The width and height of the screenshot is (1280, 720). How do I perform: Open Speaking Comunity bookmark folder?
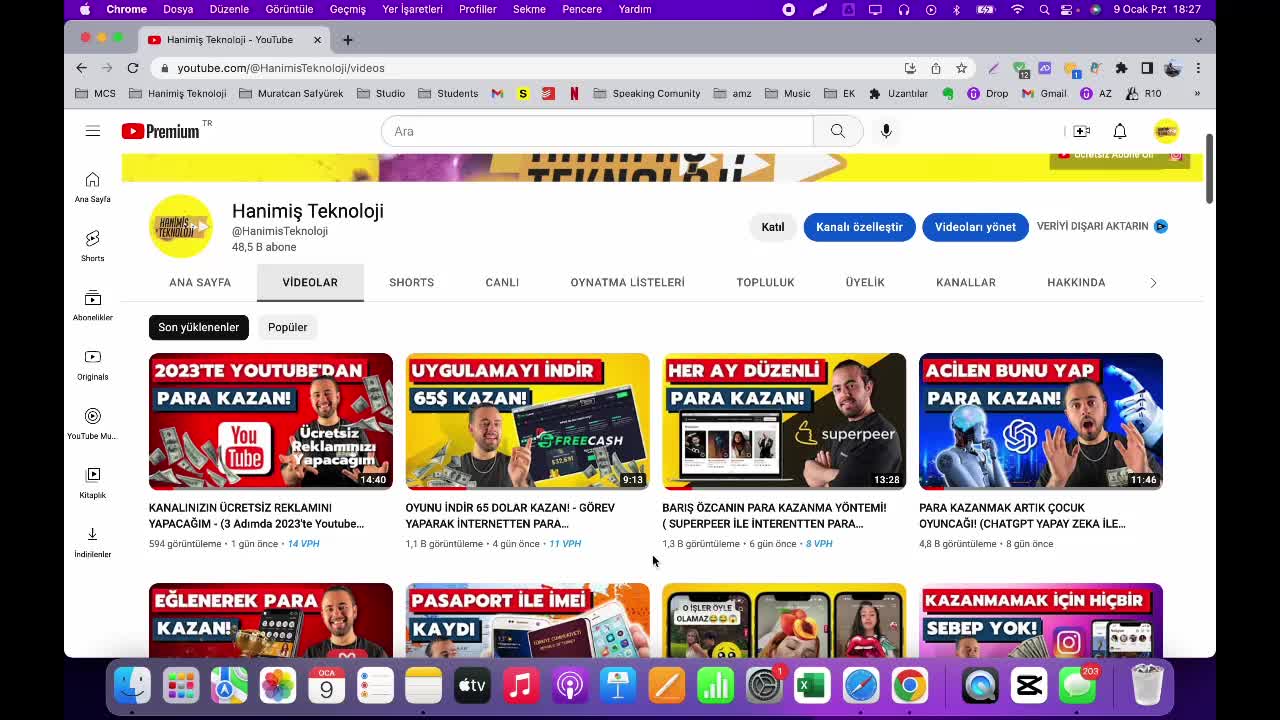[x=647, y=93]
